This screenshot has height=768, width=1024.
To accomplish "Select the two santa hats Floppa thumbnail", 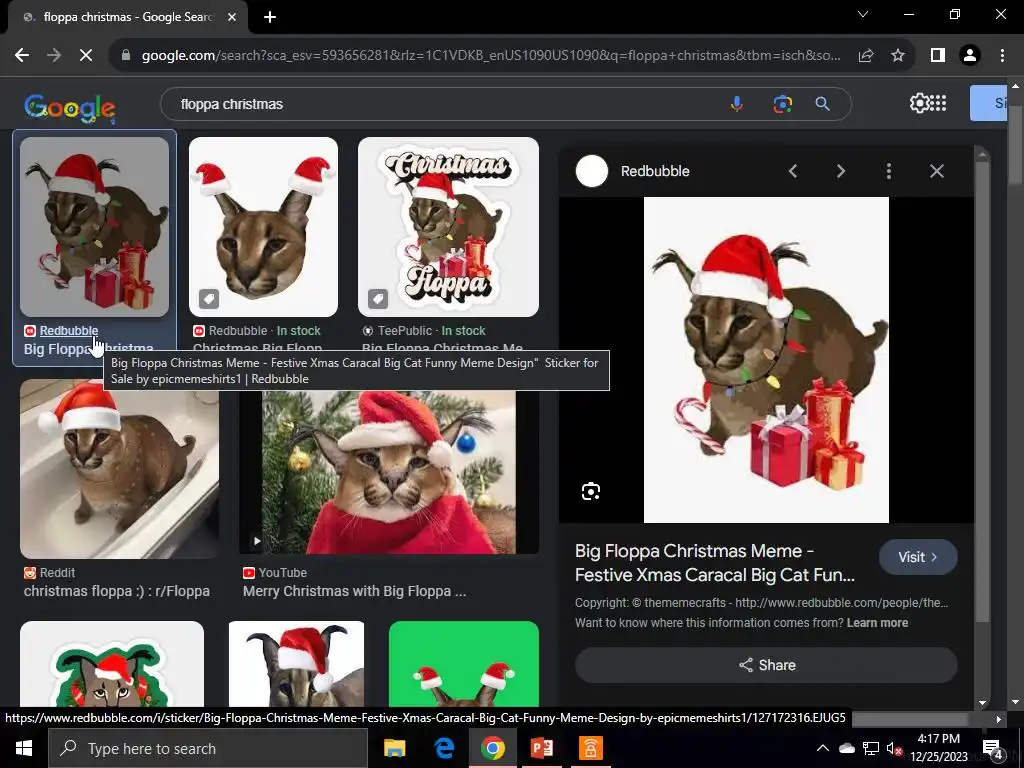I will [x=263, y=227].
